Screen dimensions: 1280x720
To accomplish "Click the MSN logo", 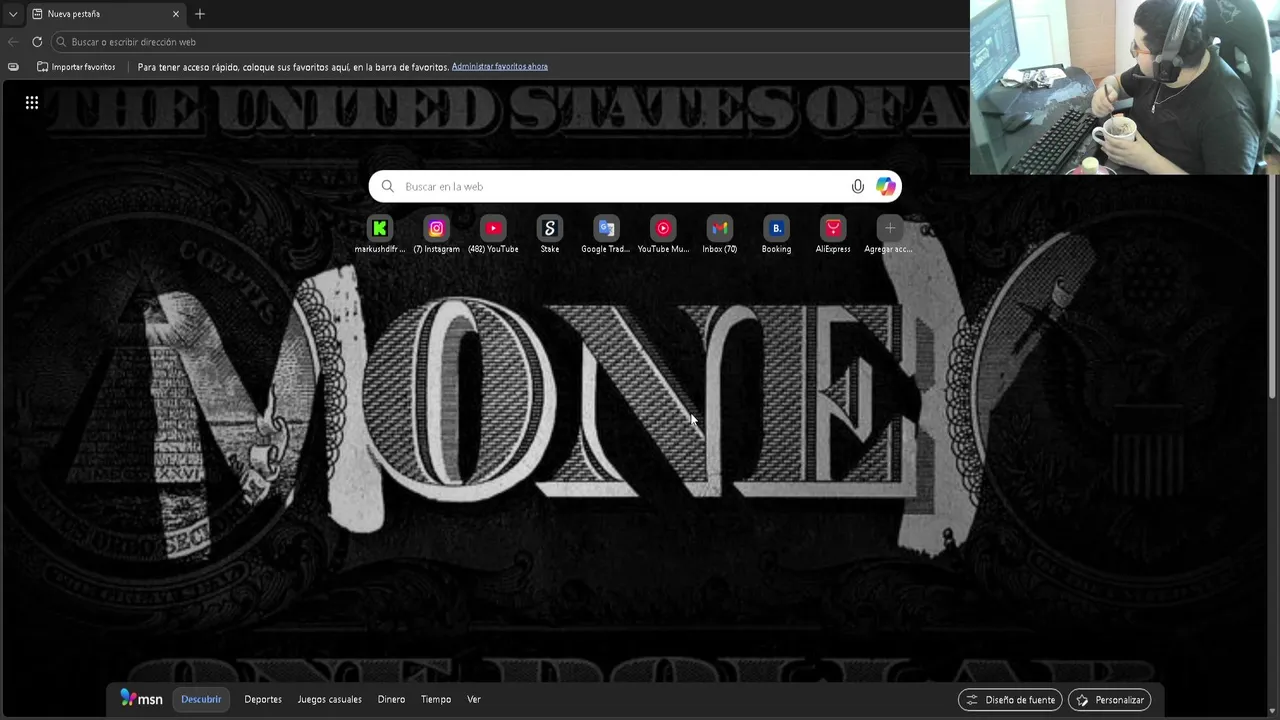I will 141,699.
